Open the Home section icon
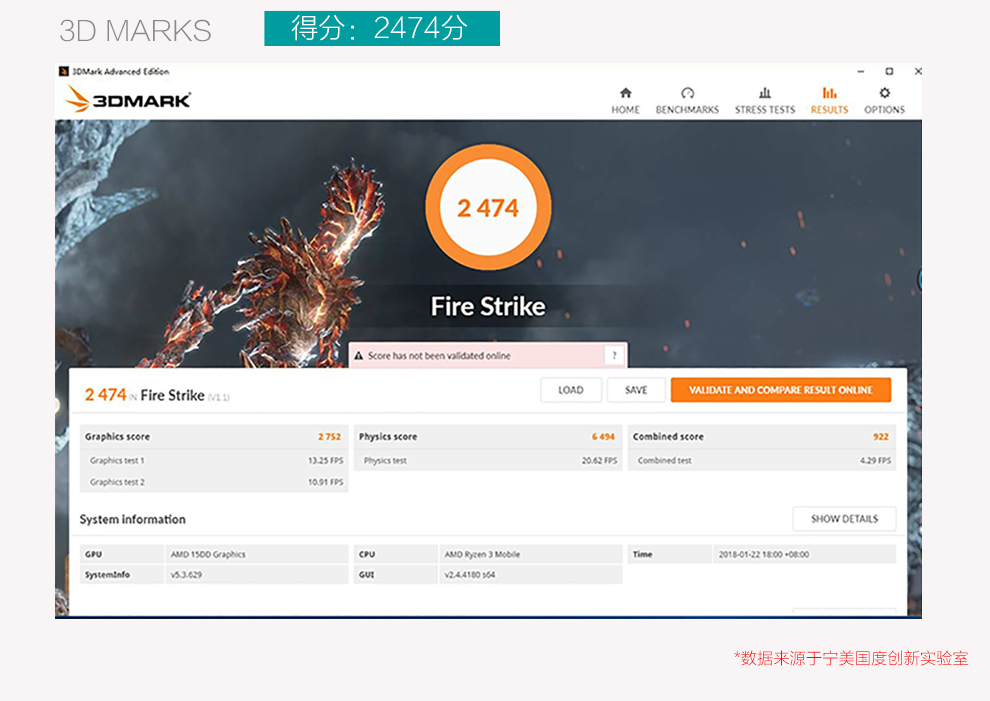The width and height of the screenshot is (990, 701). pos(625,93)
